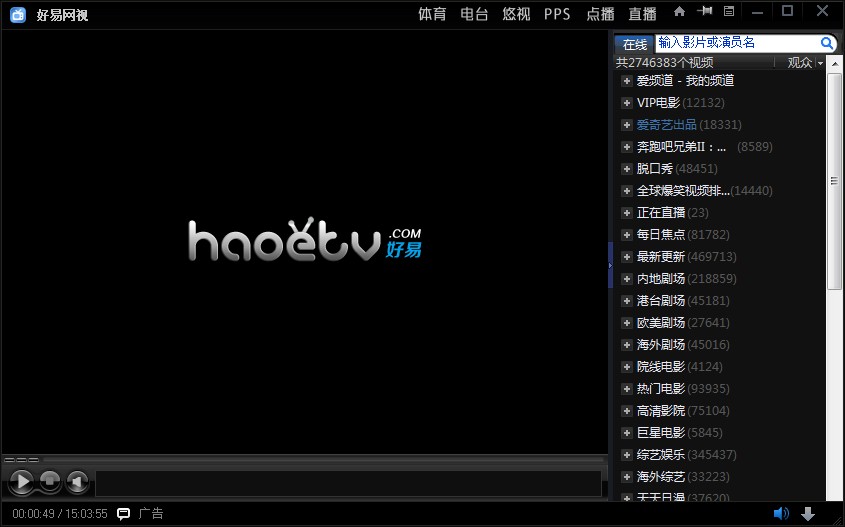Viewport: 845px width, 527px height.
Task: Start playback with the play button
Action: 22,481
